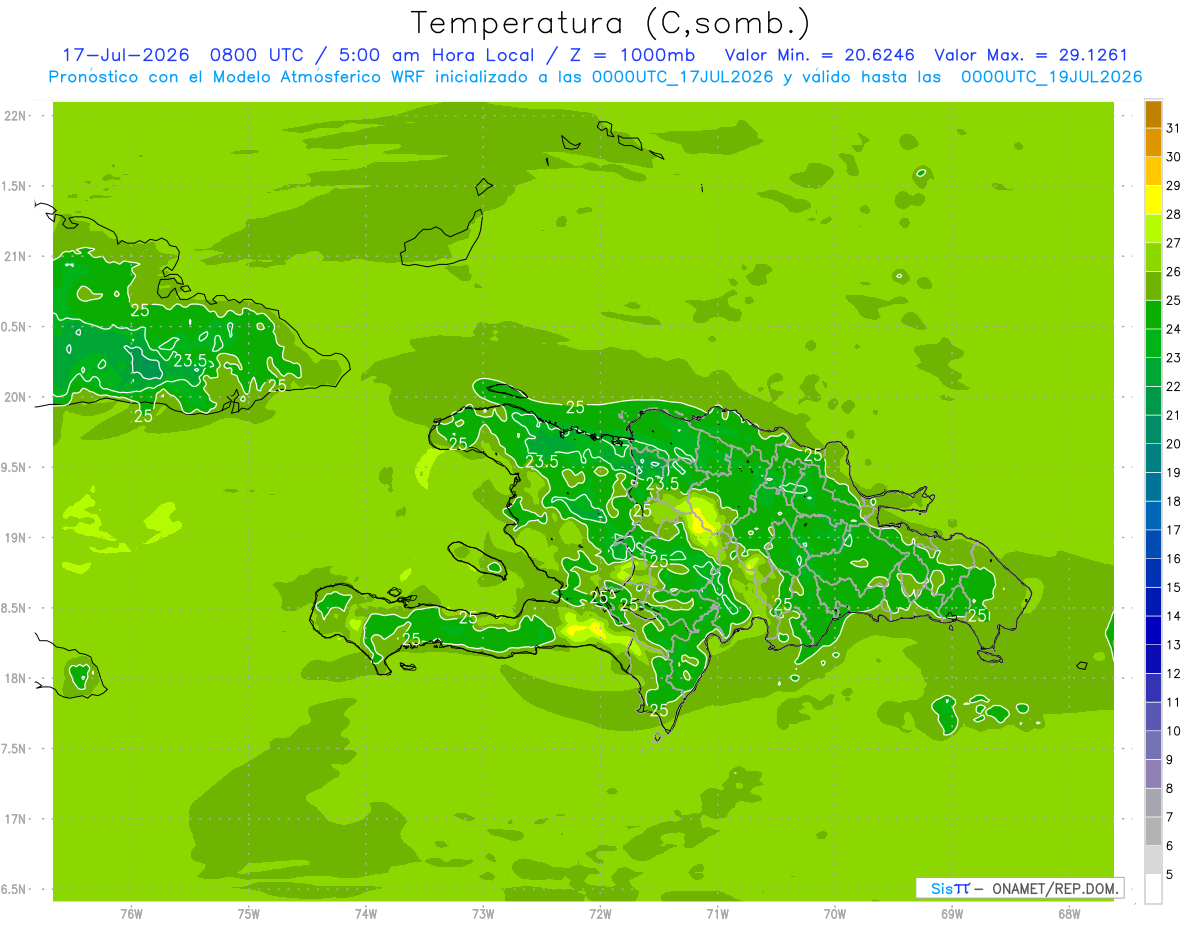Image resolution: width=1200 pixels, height=927 pixels.
Task: Click the dark green swatch between 24 and 25
Action: (x=1153, y=315)
